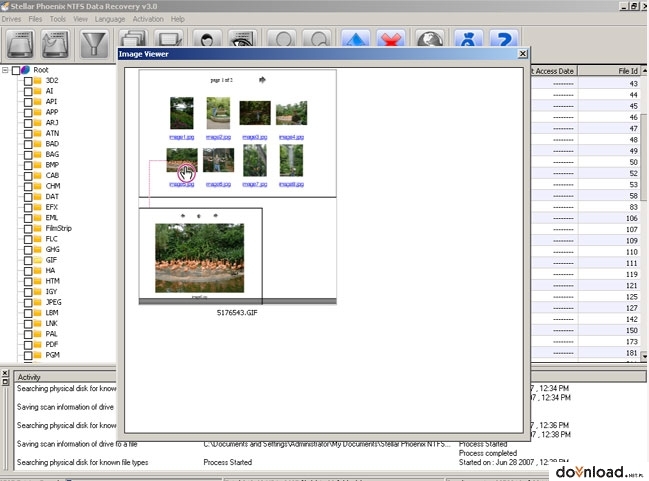649x481 pixels.
Task: Click the file list scroll up arrow
Action: tap(645, 71)
